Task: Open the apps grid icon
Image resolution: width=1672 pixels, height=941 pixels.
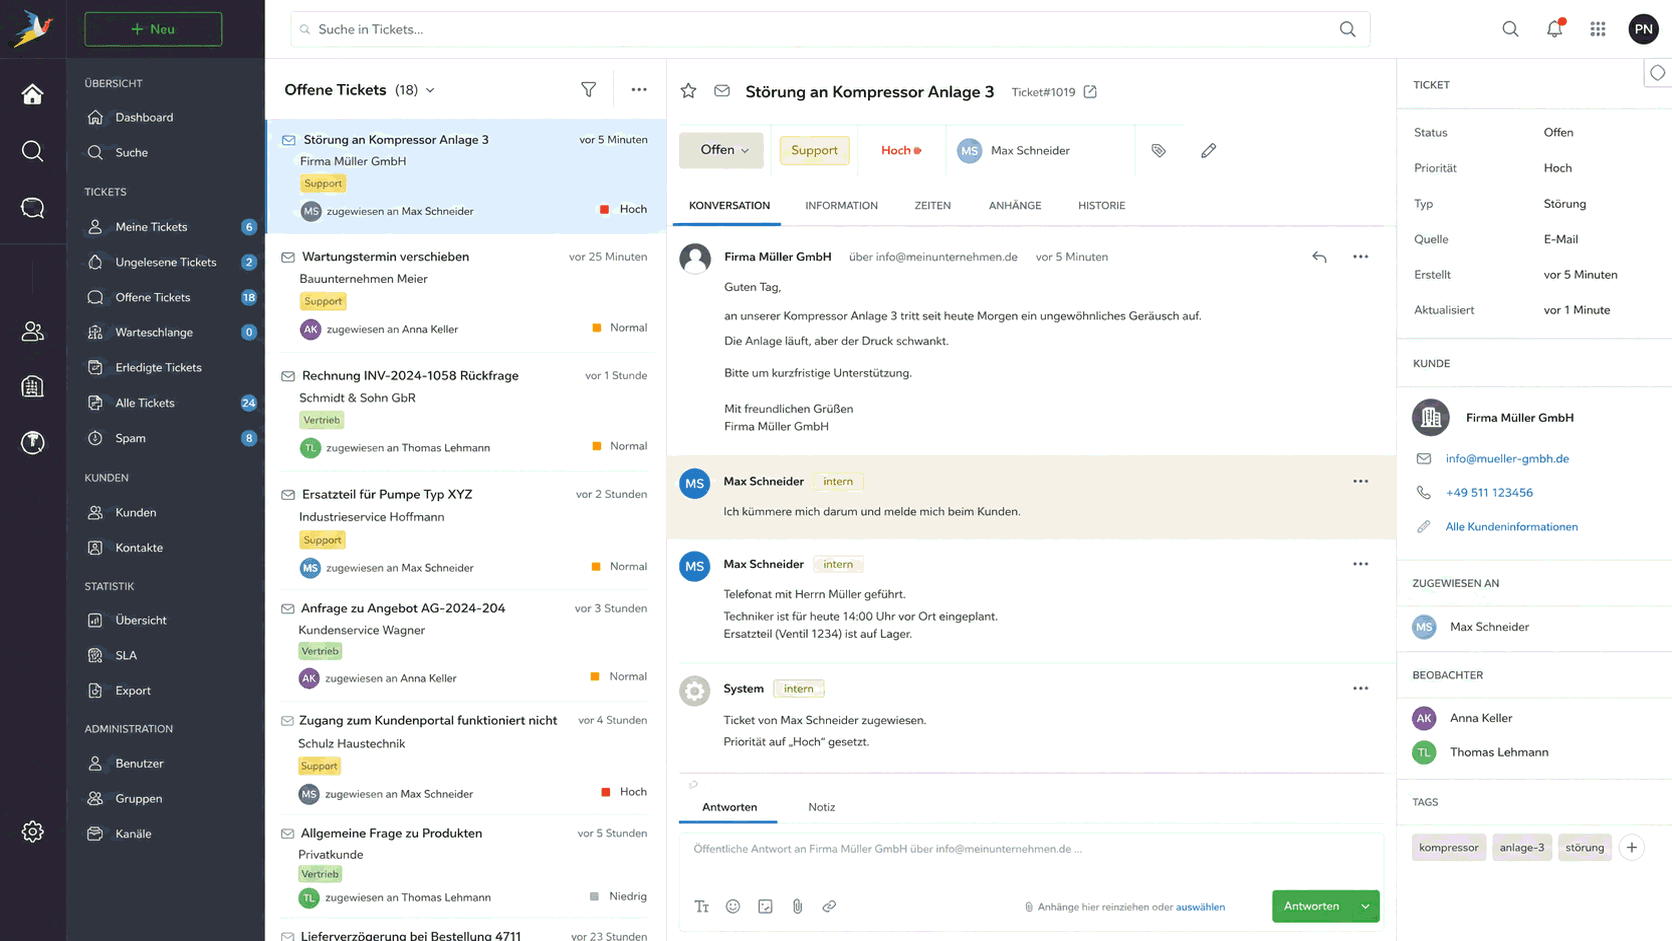Action: [1598, 29]
